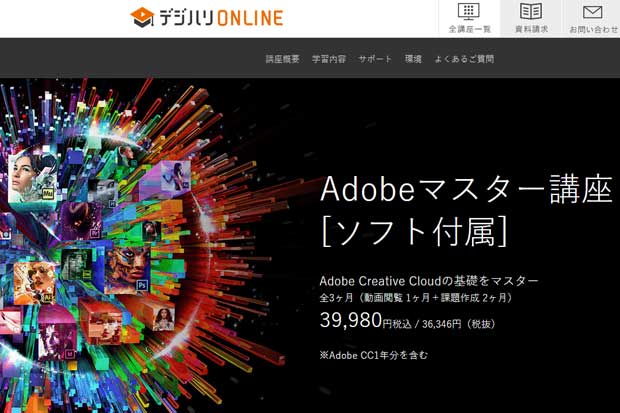Image resolution: width=620 pixels, height=413 pixels.
Task: Click the お問い合わせ envelope icon
Action: 593,12
